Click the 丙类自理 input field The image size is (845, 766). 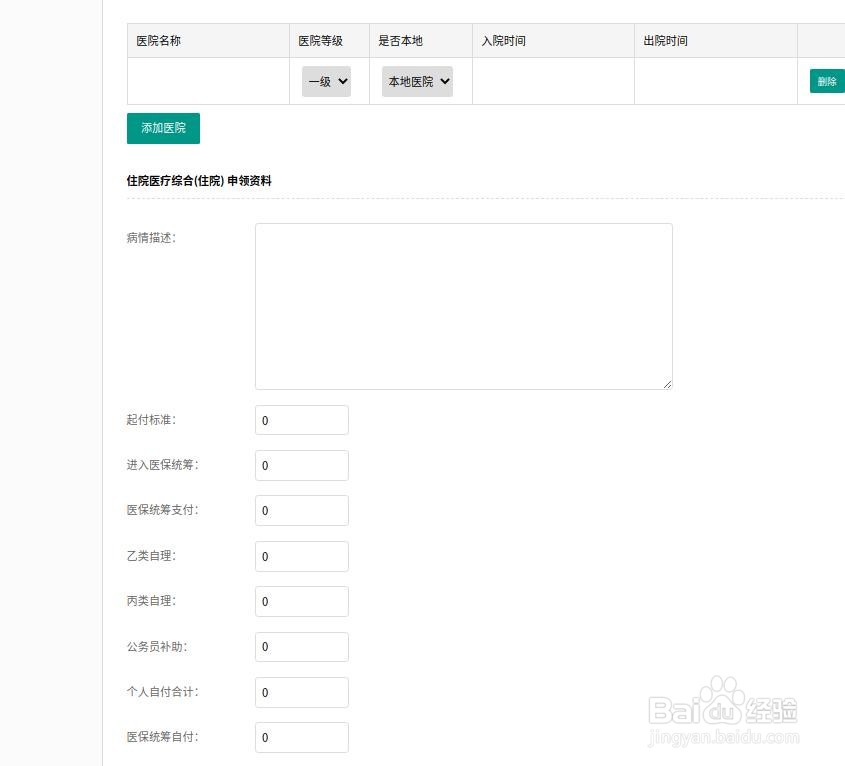302,602
